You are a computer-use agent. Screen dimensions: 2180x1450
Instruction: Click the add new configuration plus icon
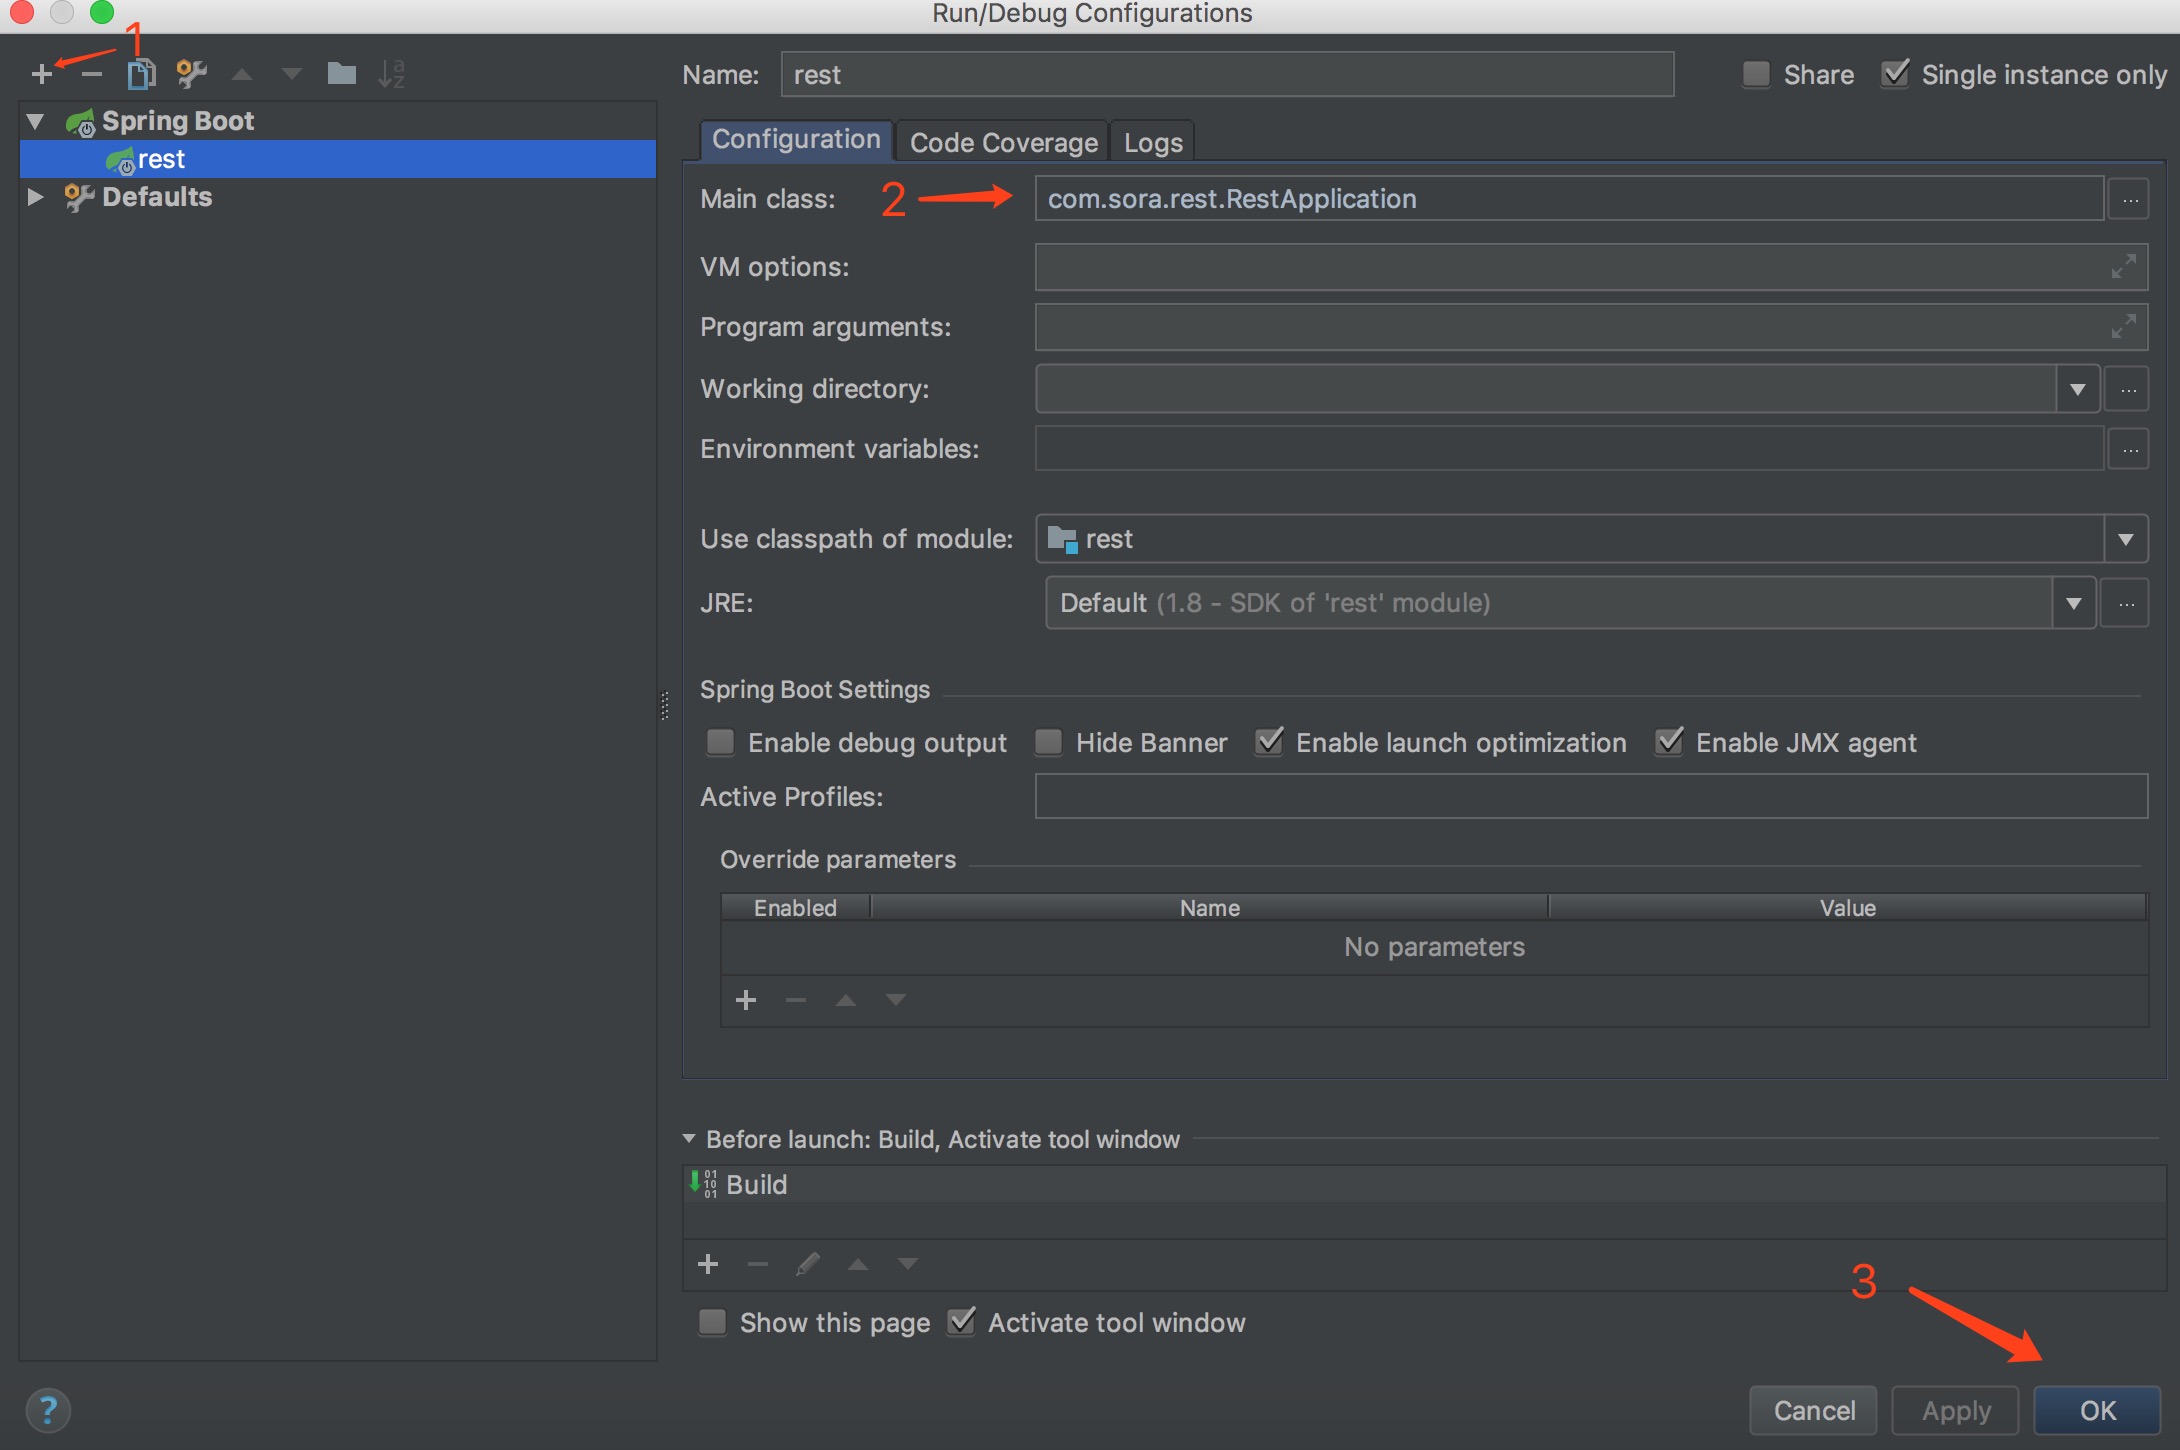[x=41, y=74]
